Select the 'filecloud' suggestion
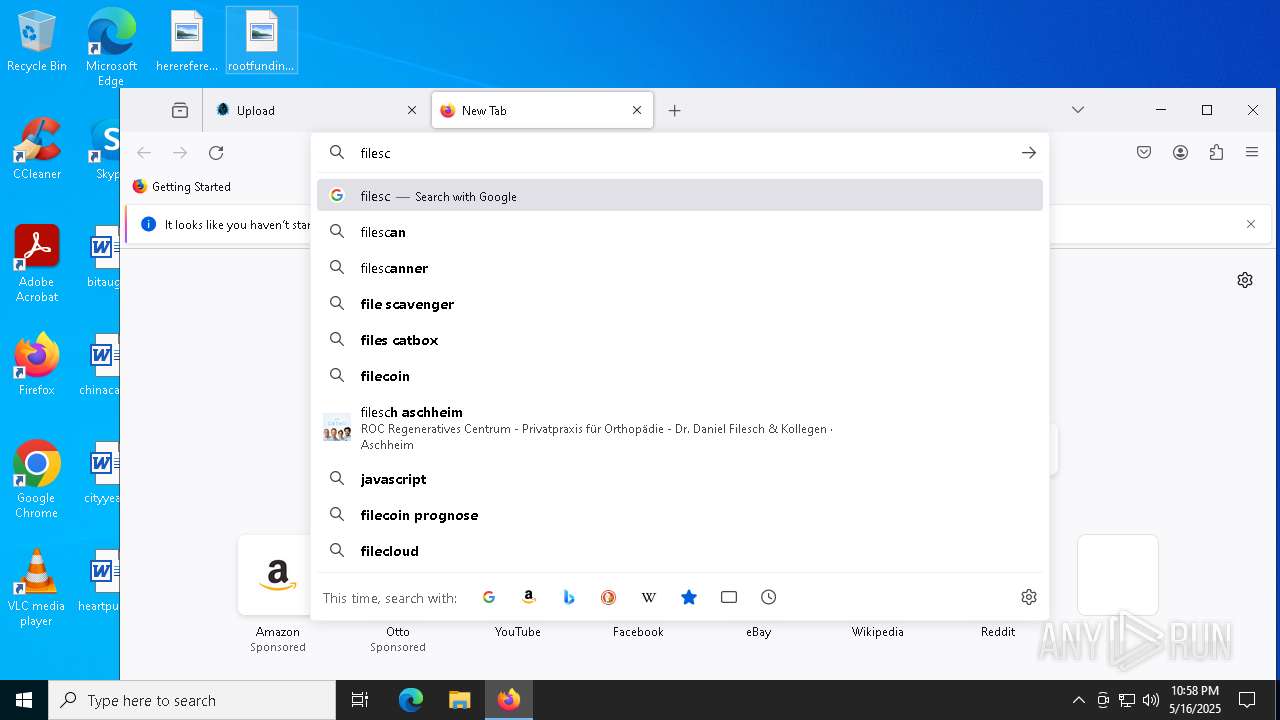Viewport: 1280px width, 720px height. [680, 551]
